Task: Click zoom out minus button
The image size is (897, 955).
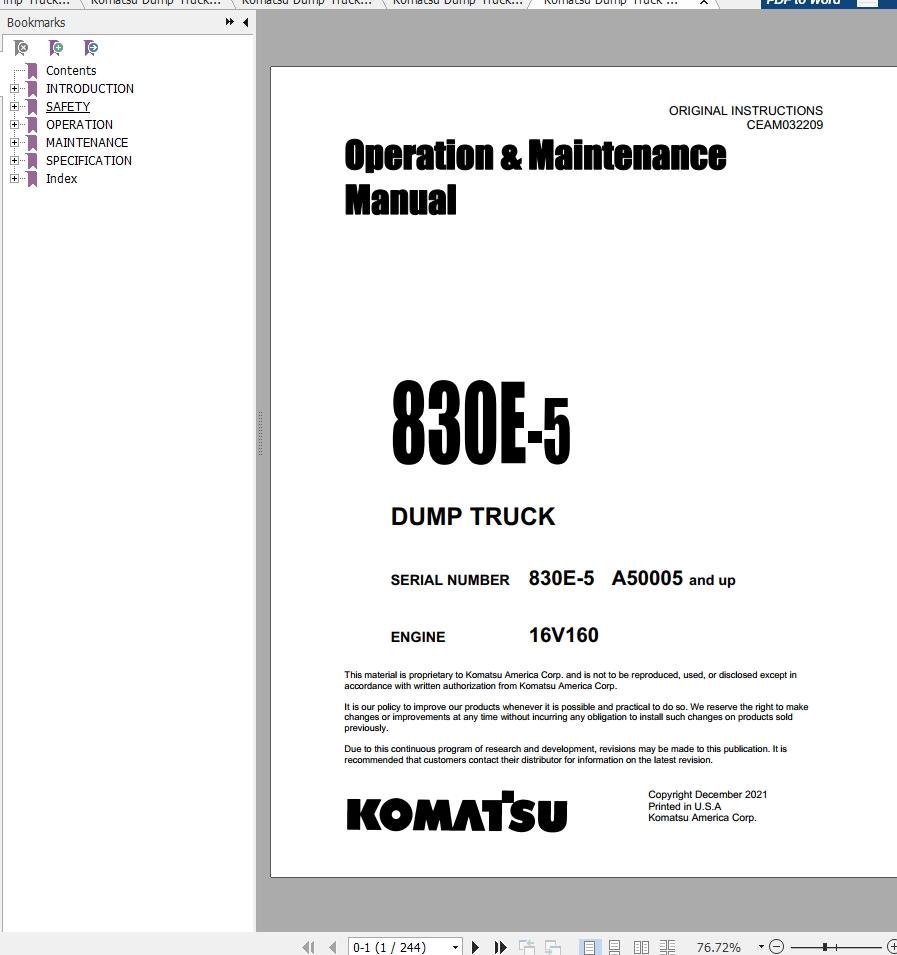Action: pos(776,946)
